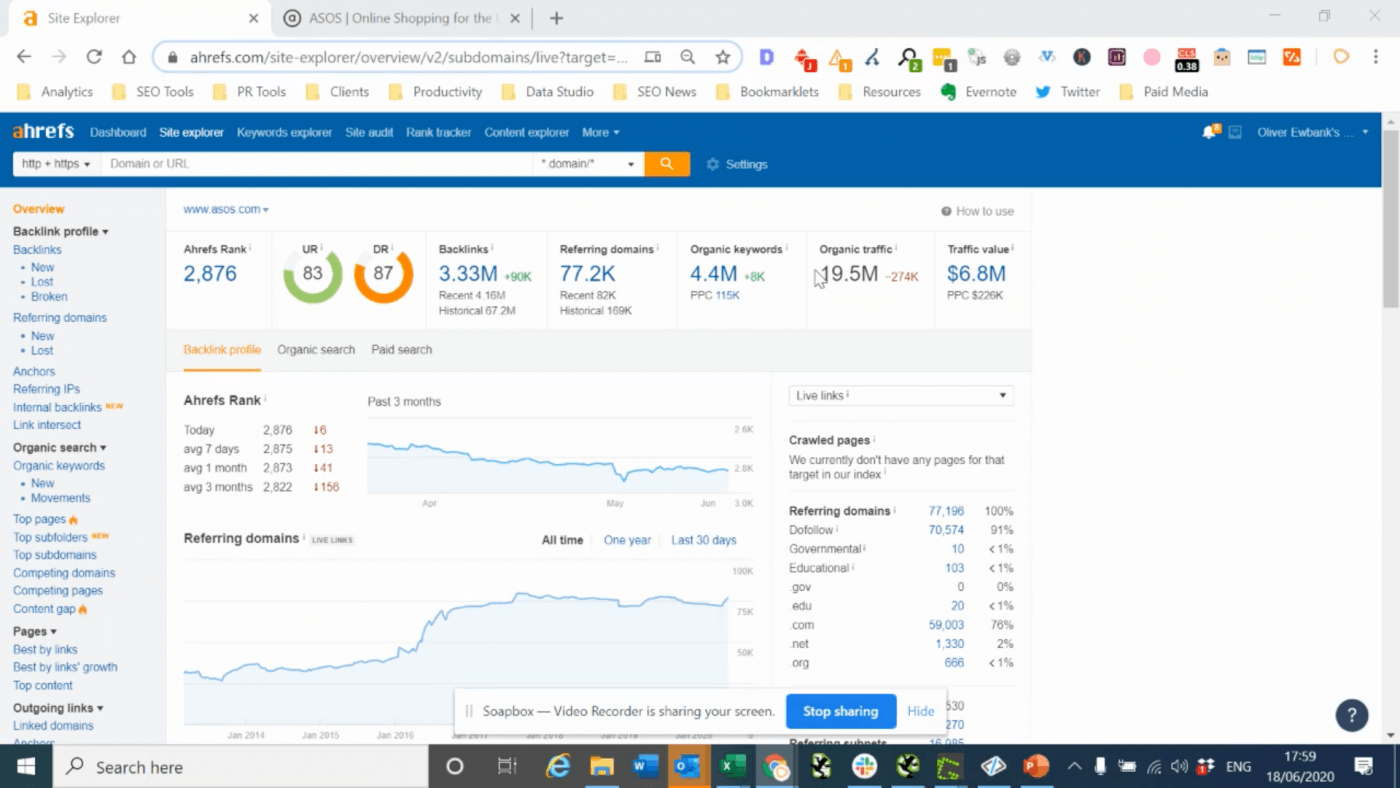Open the *.domain/* mode dropdown

587,164
